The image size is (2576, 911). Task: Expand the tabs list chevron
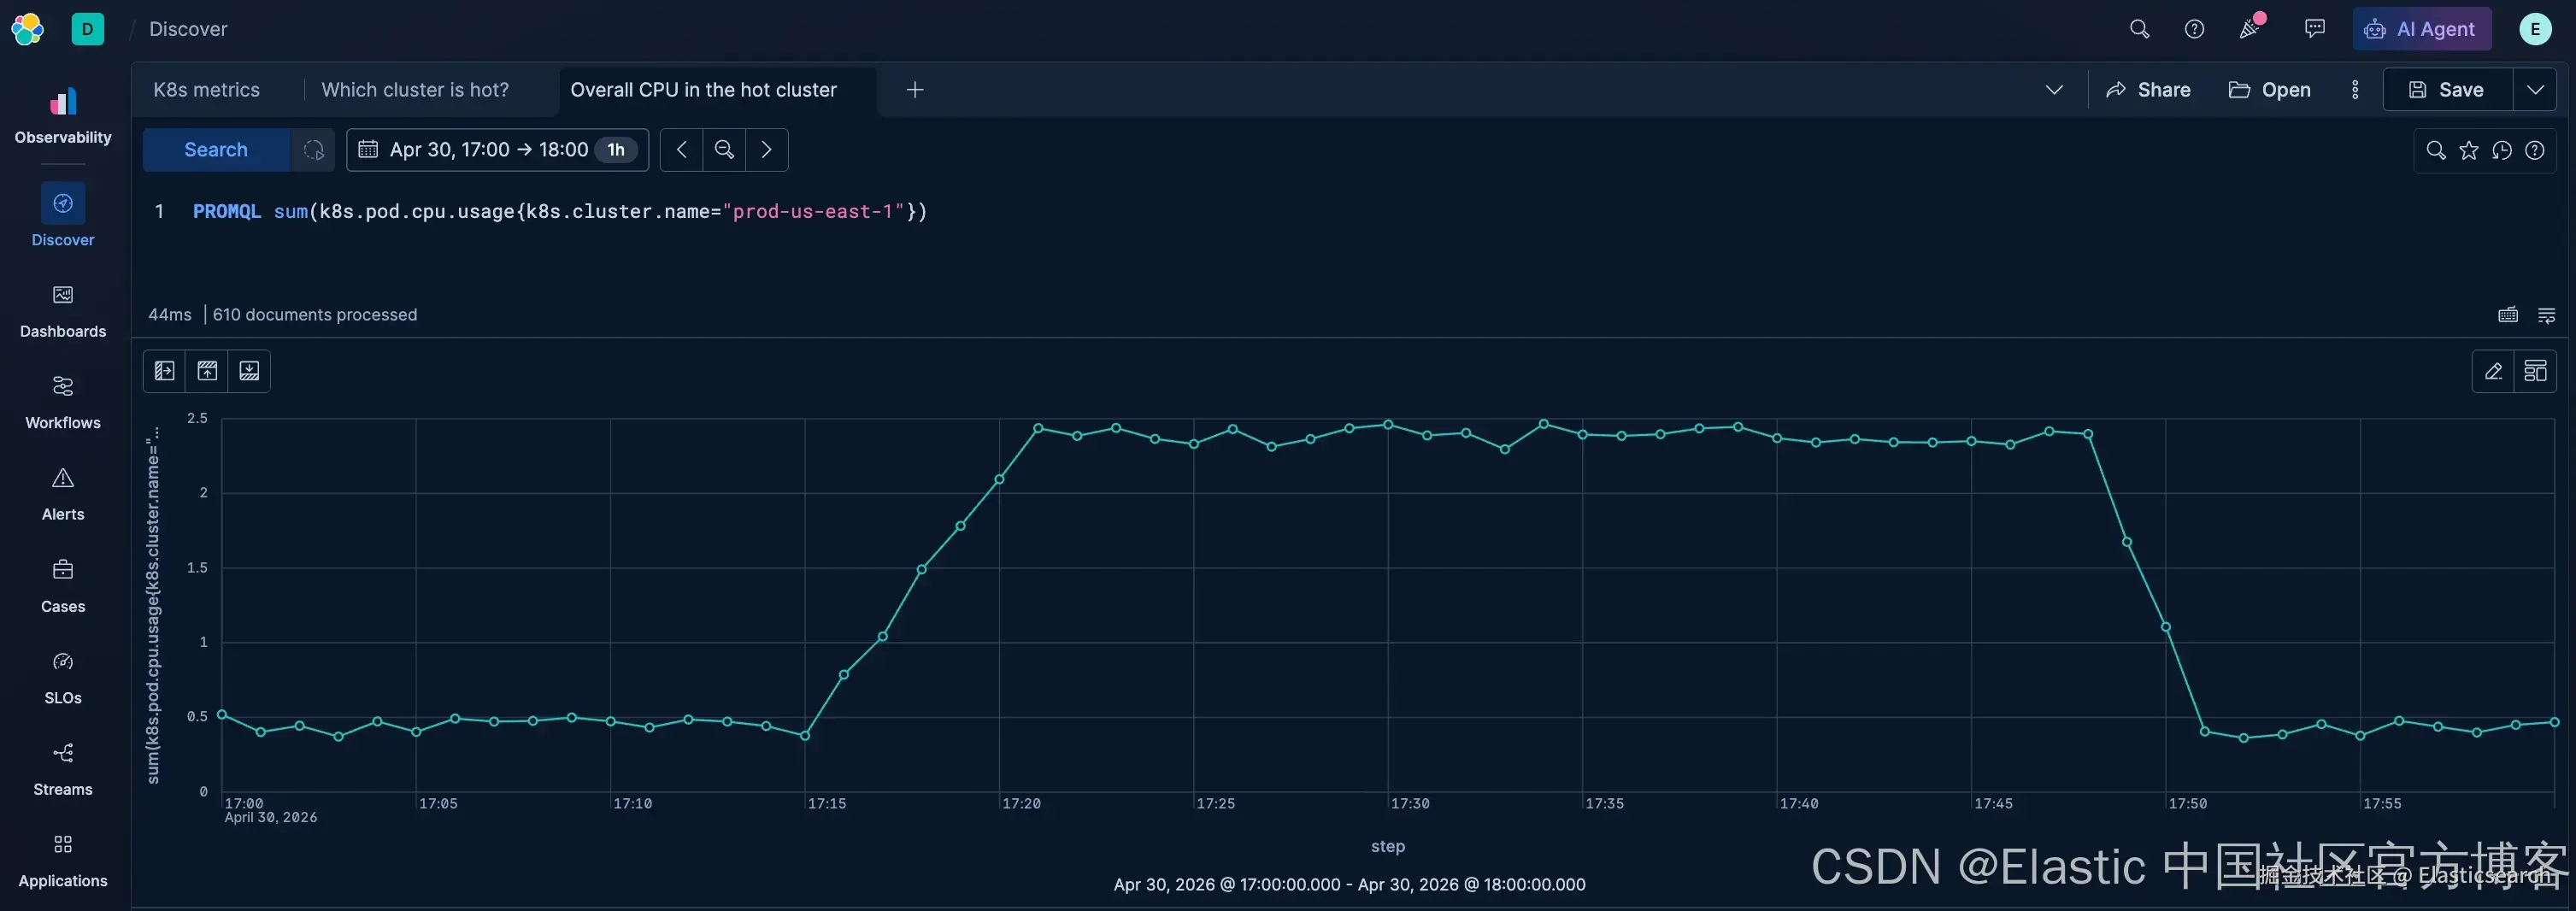(x=2054, y=90)
